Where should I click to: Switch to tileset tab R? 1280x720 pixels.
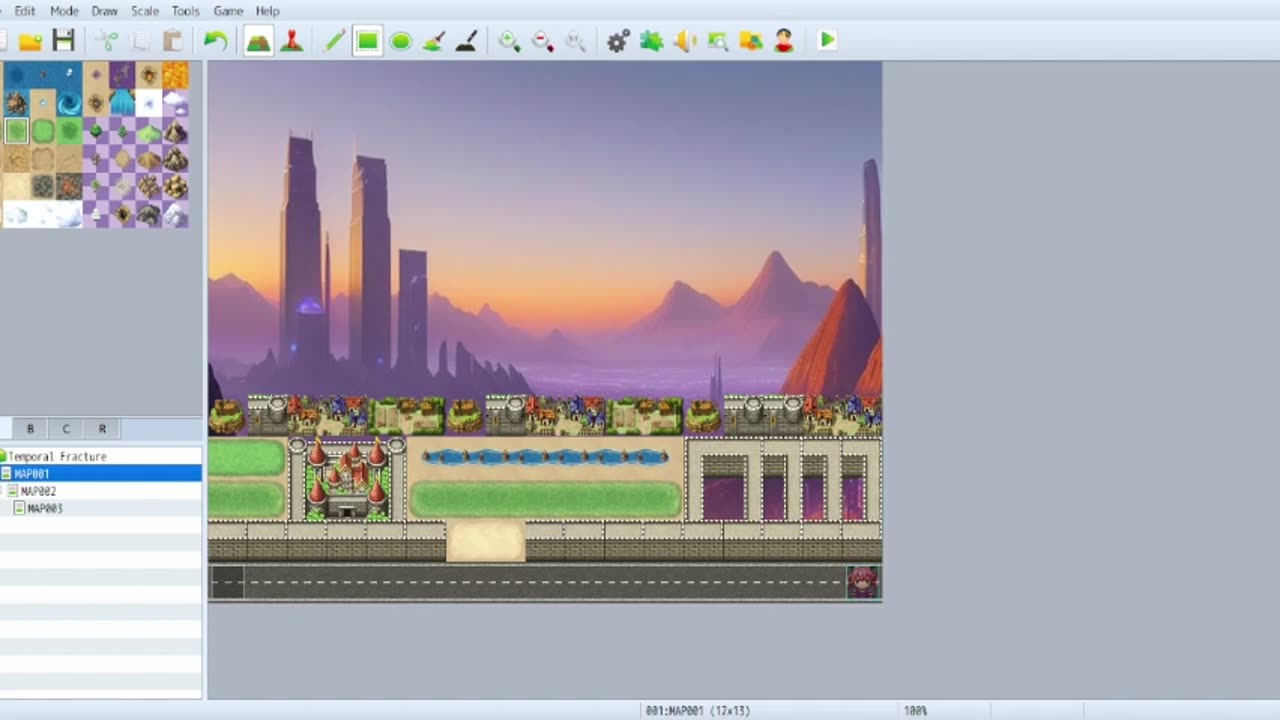tap(102, 429)
